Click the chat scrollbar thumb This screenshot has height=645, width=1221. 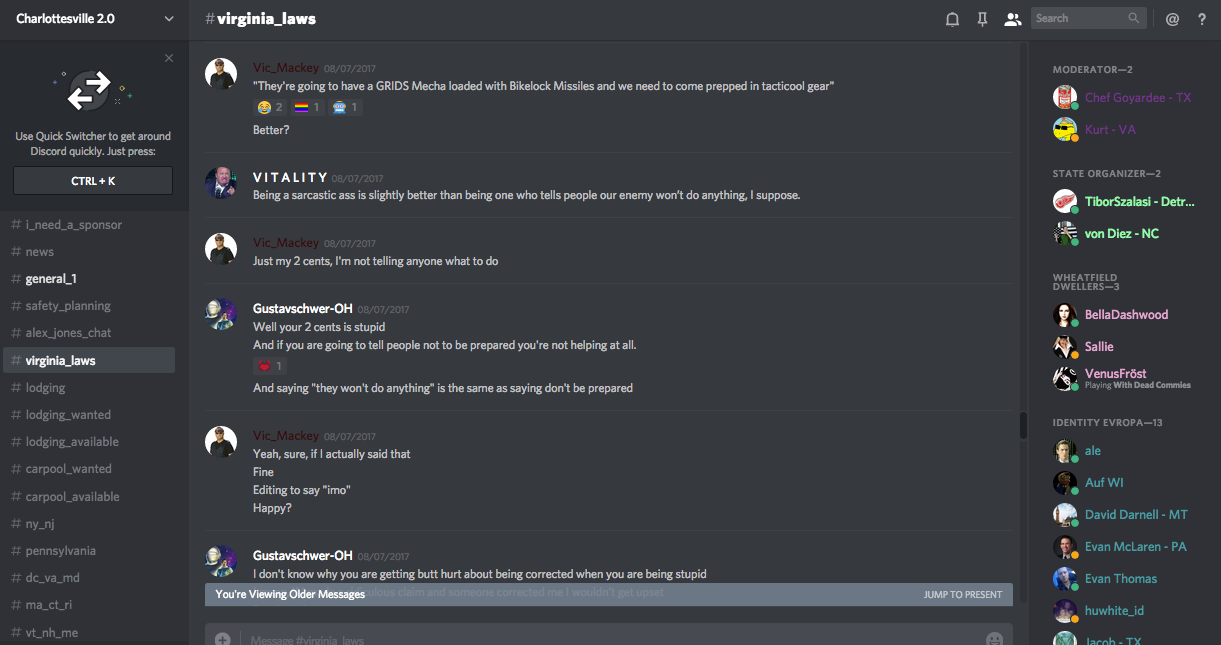(x=1023, y=425)
